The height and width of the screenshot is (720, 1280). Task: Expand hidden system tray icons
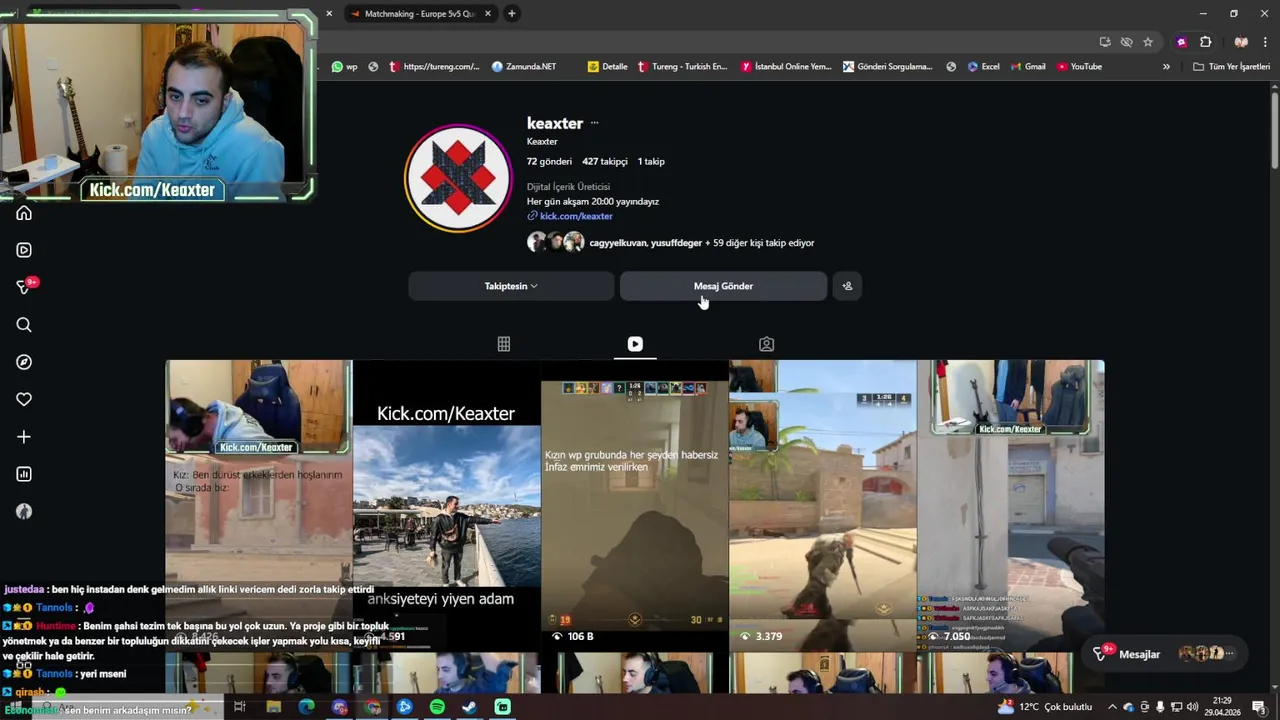pyautogui.click(x=1112, y=707)
